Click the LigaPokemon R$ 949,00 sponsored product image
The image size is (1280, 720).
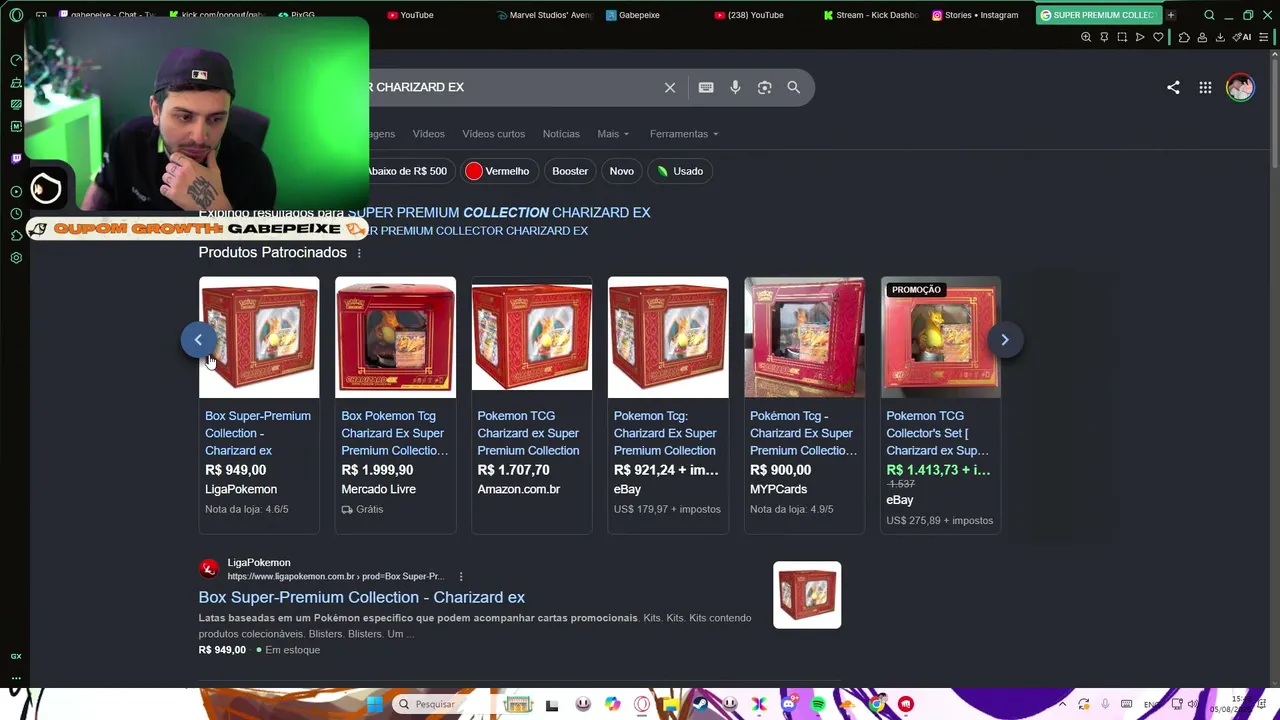click(x=259, y=337)
